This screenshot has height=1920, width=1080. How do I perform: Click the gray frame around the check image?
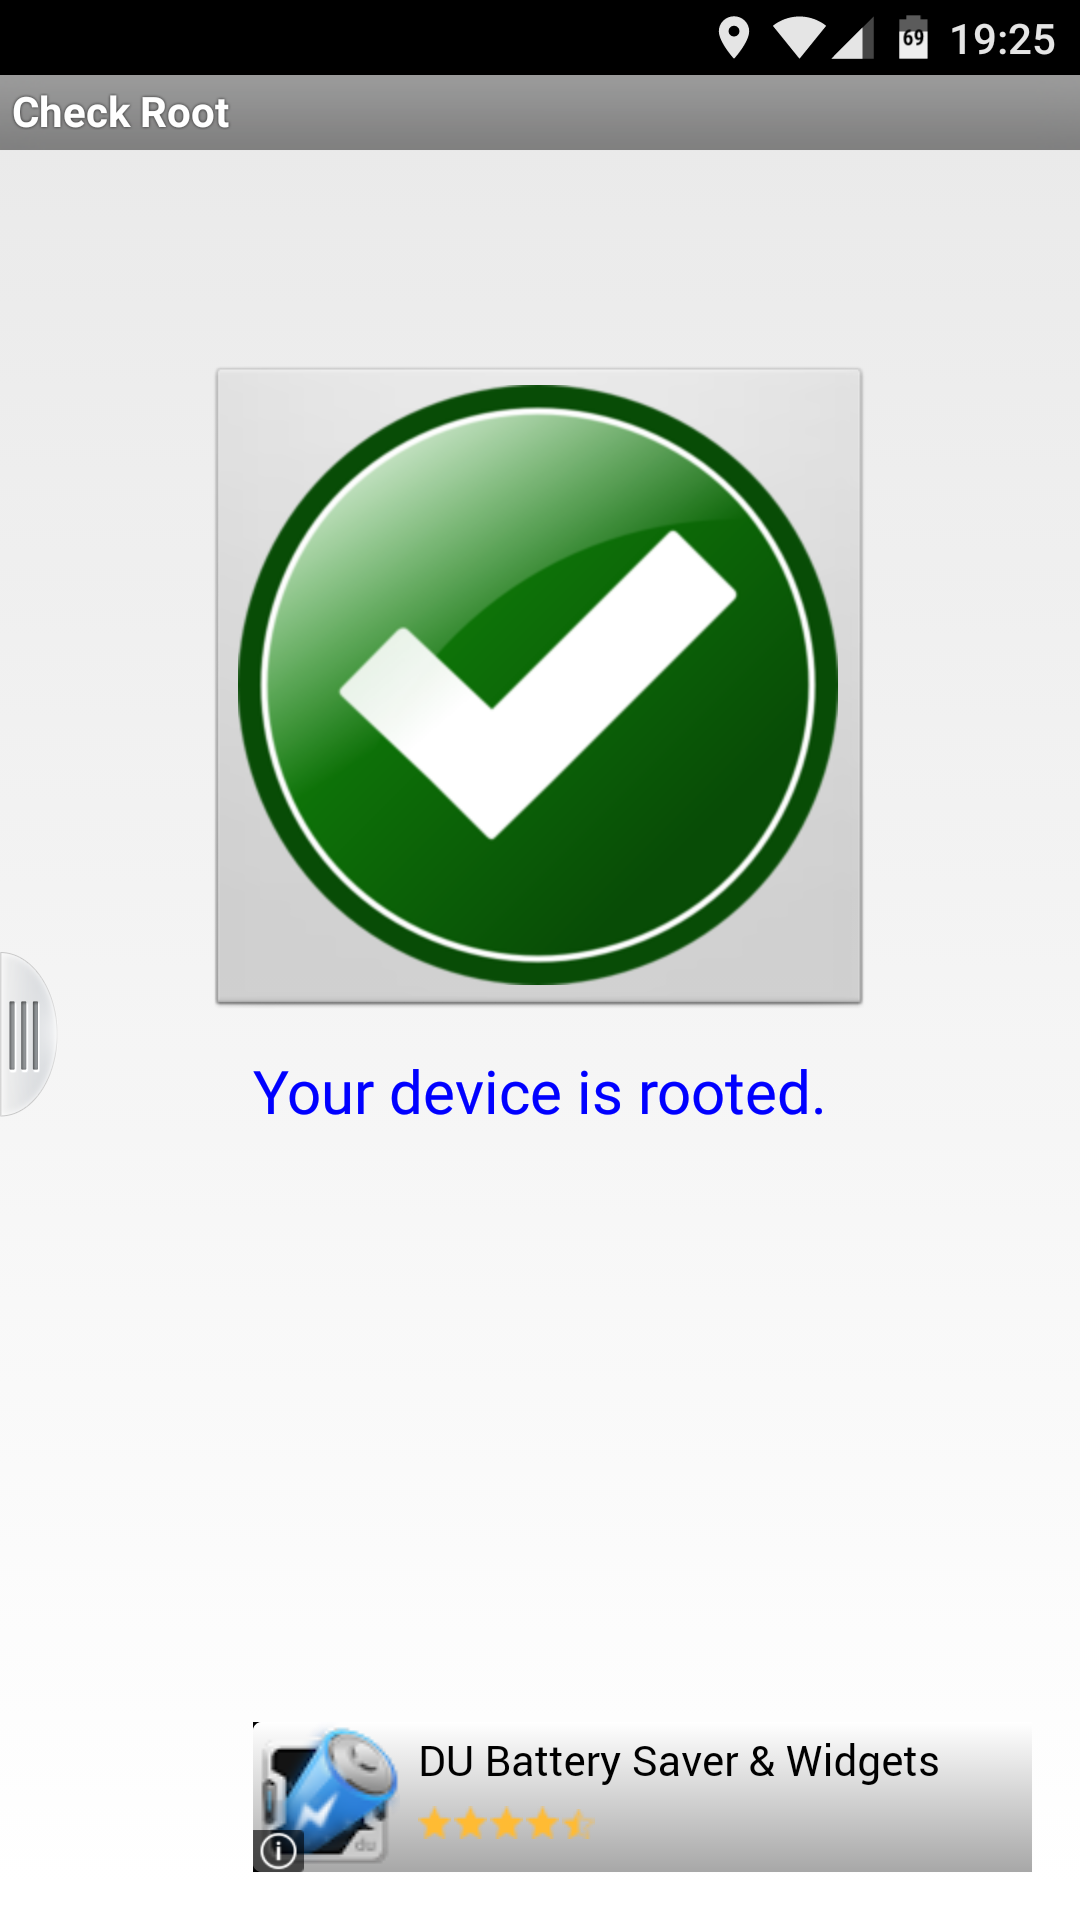tap(539, 378)
